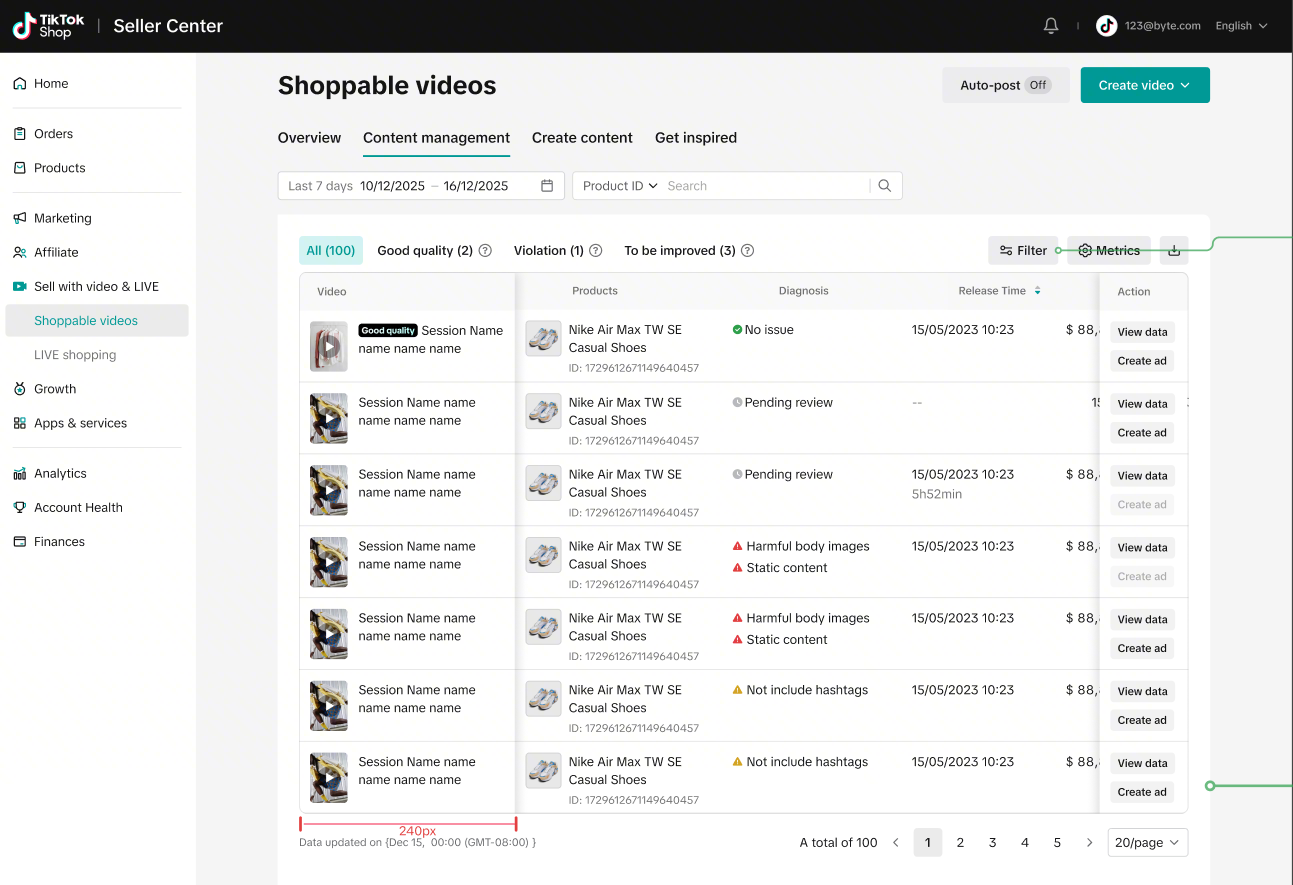Click the TikTok Shop logo
The image size is (1293, 885).
coord(49,26)
